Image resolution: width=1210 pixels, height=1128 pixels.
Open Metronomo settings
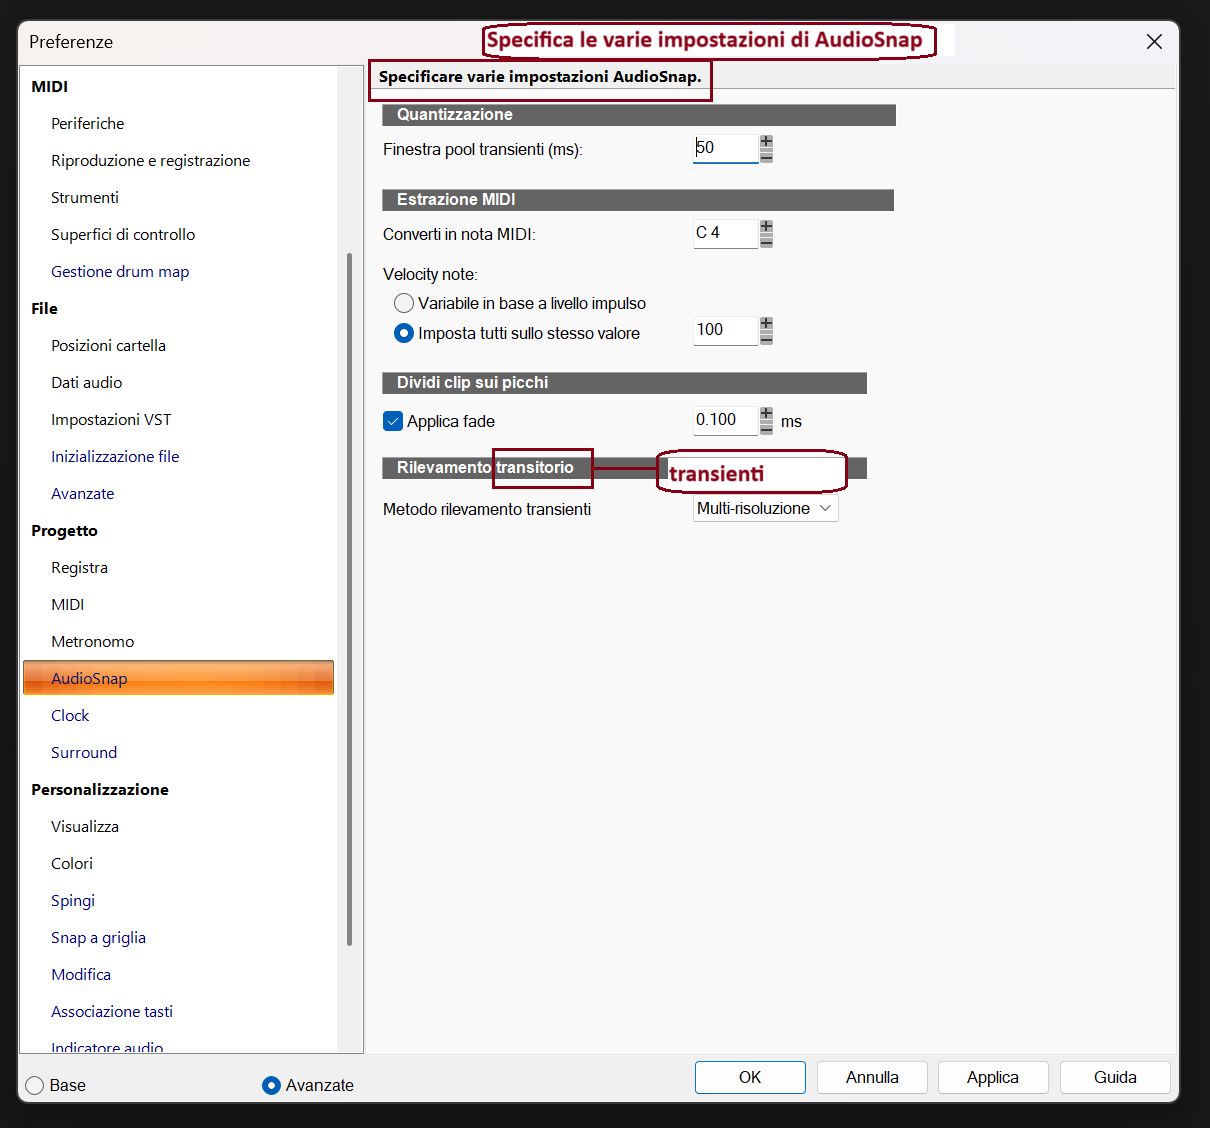[x=92, y=641]
